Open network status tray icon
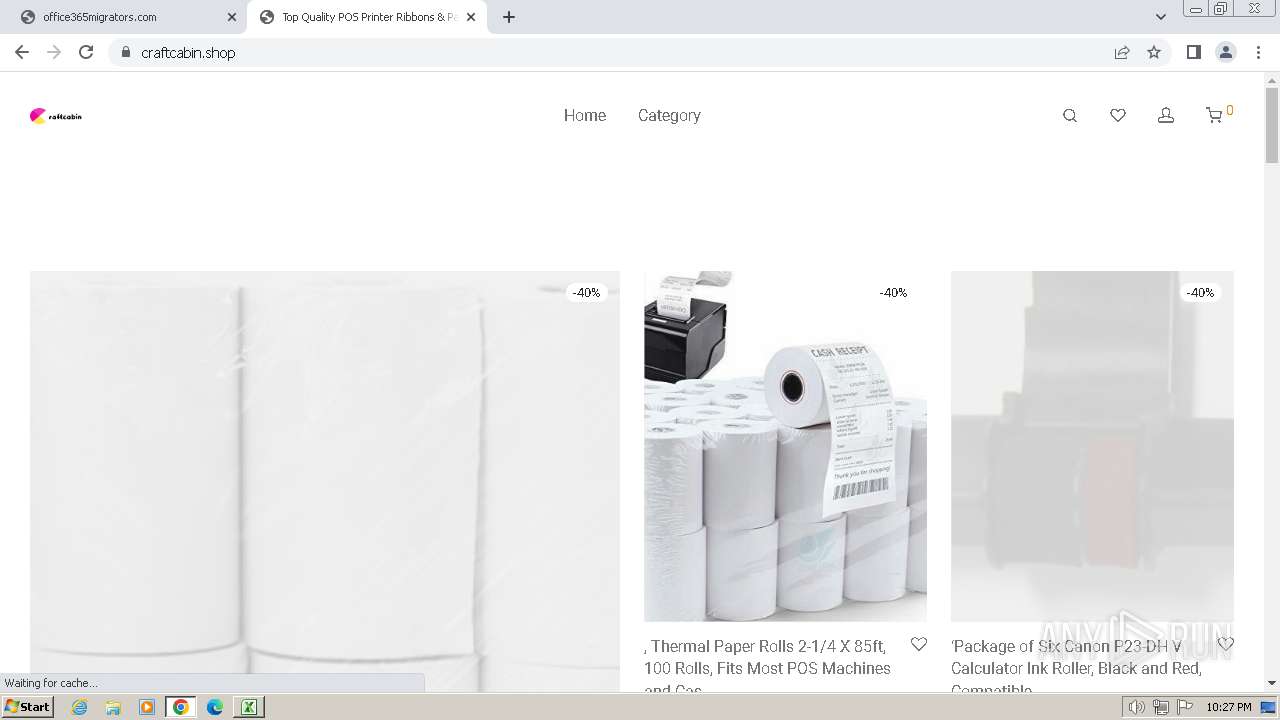 [1161, 707]
